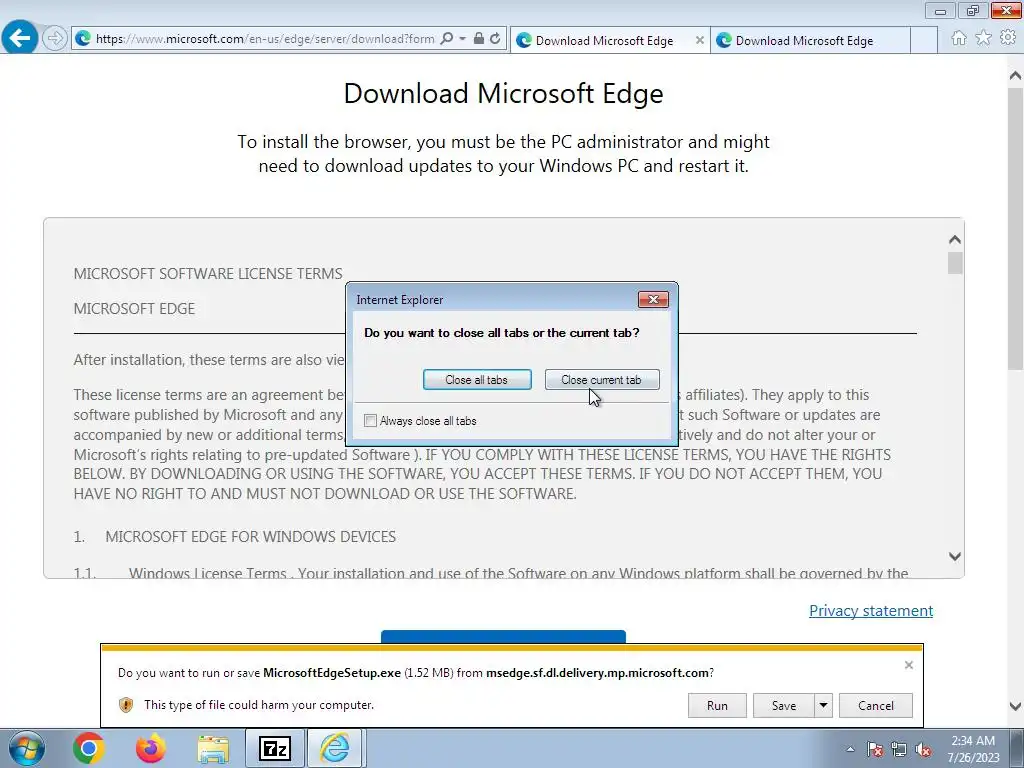Click the MICROSOFT SOFTWARE LICENSE TERMS heading

pos(208,274)
